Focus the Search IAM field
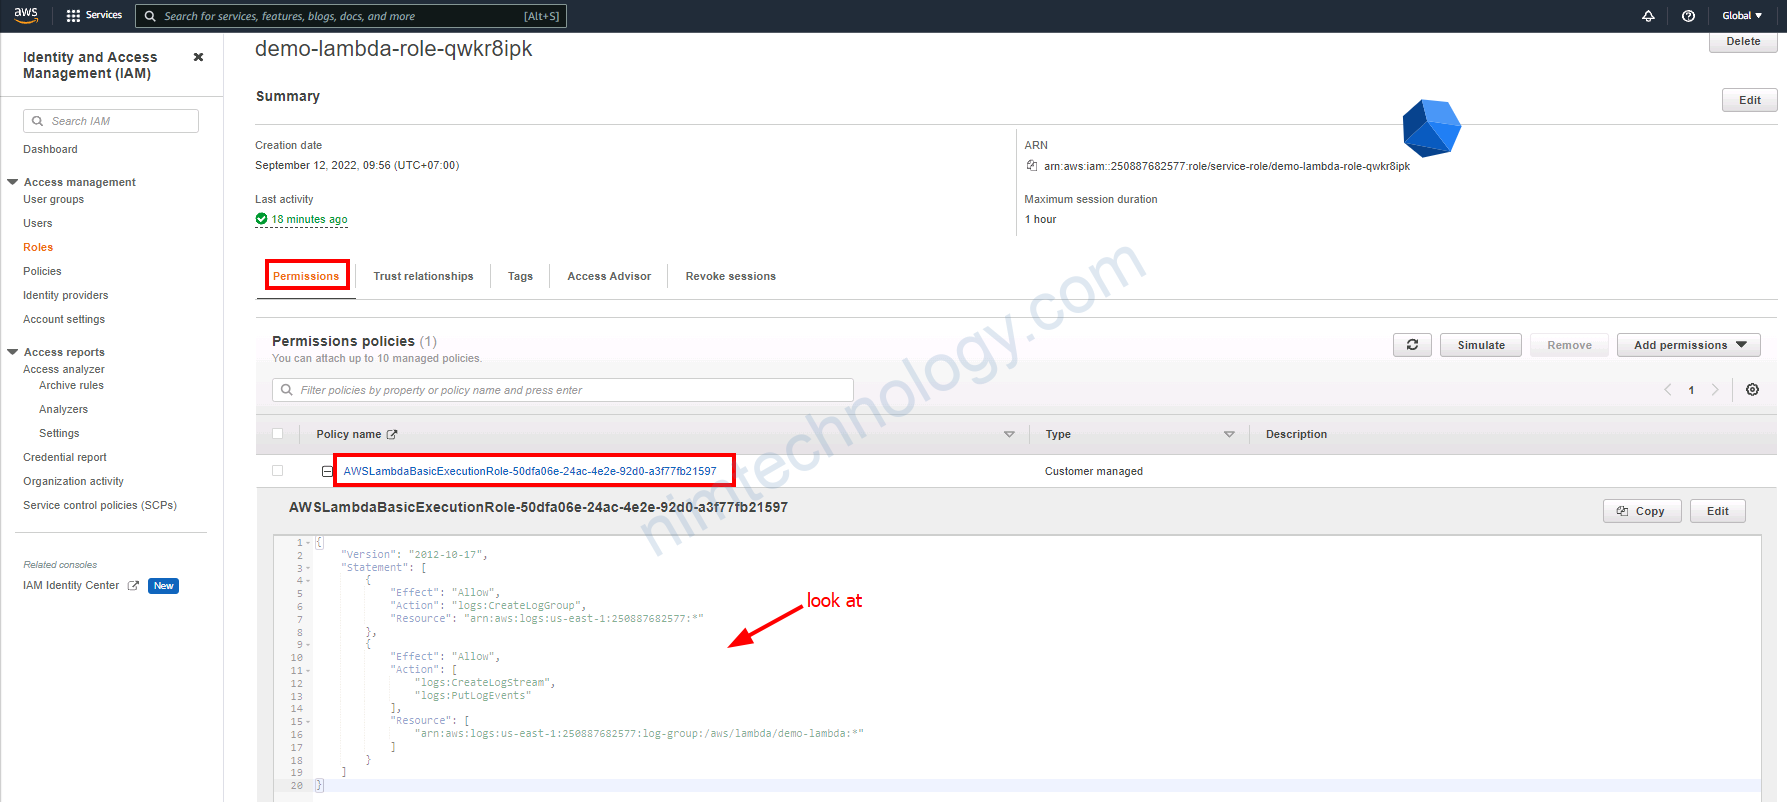 pos(111,121)
